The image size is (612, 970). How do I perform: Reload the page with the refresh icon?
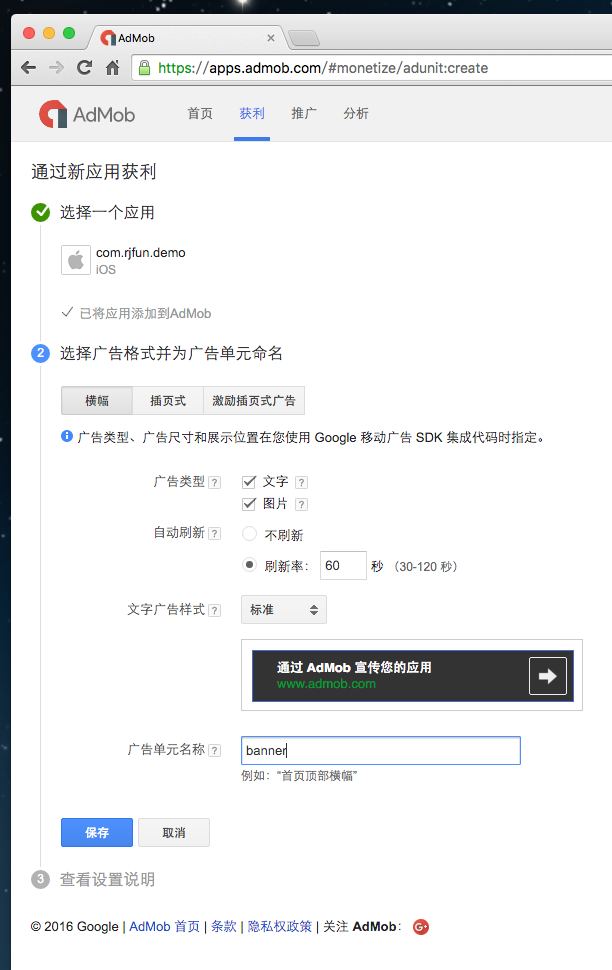tap(85, 67)
